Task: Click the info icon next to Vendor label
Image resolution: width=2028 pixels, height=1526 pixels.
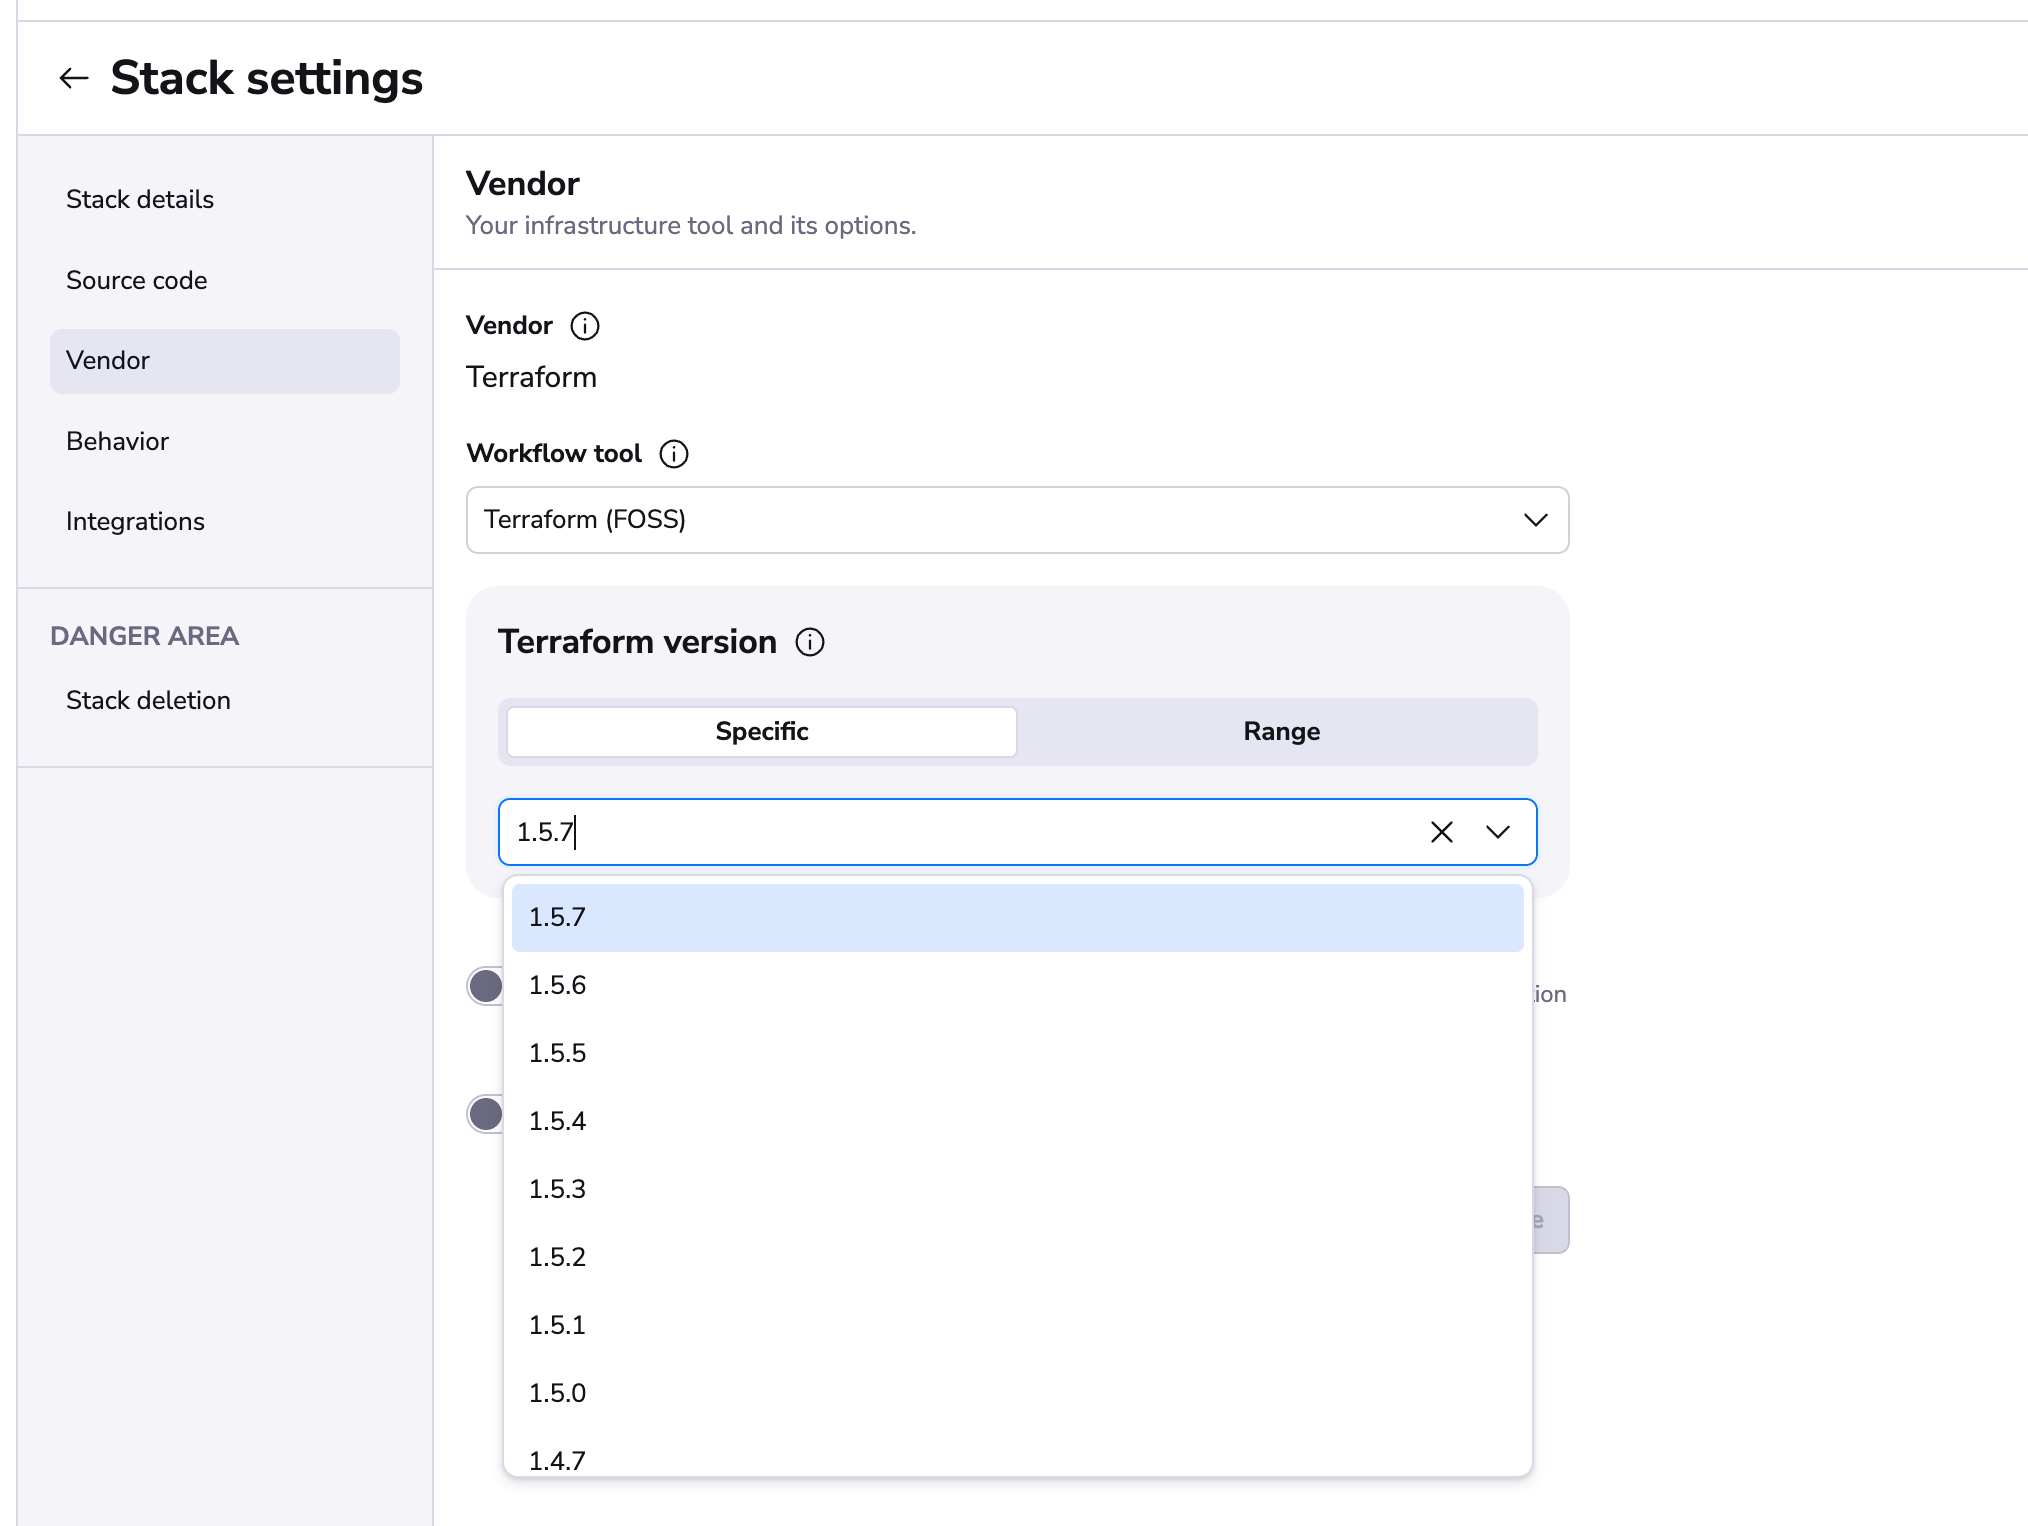Action: pyautogui.click(x=584, y=326)
